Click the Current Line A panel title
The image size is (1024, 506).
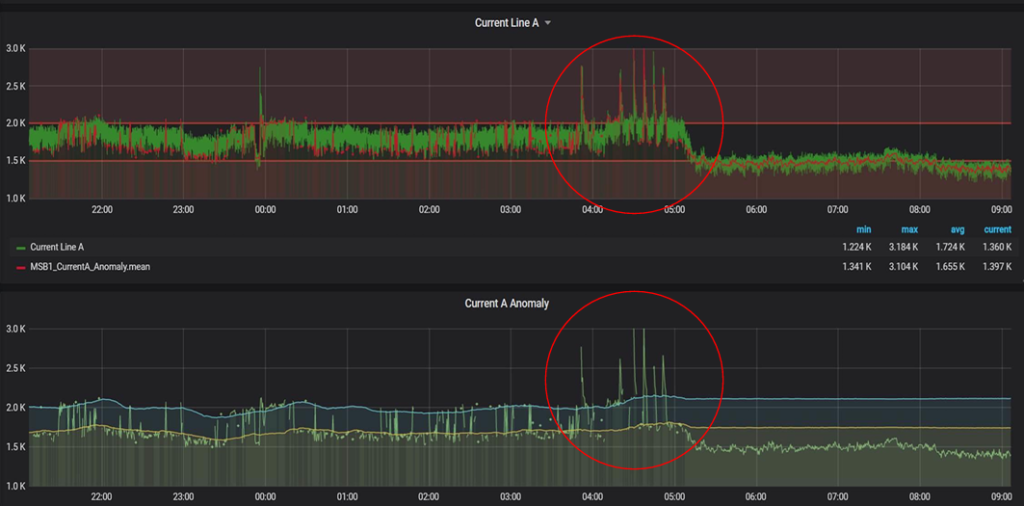point(506,23)
